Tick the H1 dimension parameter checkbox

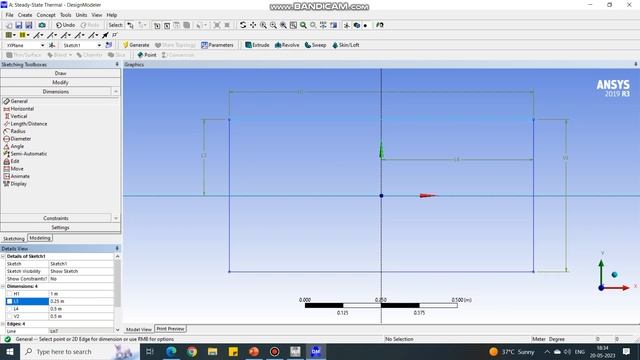pos(9,294)
